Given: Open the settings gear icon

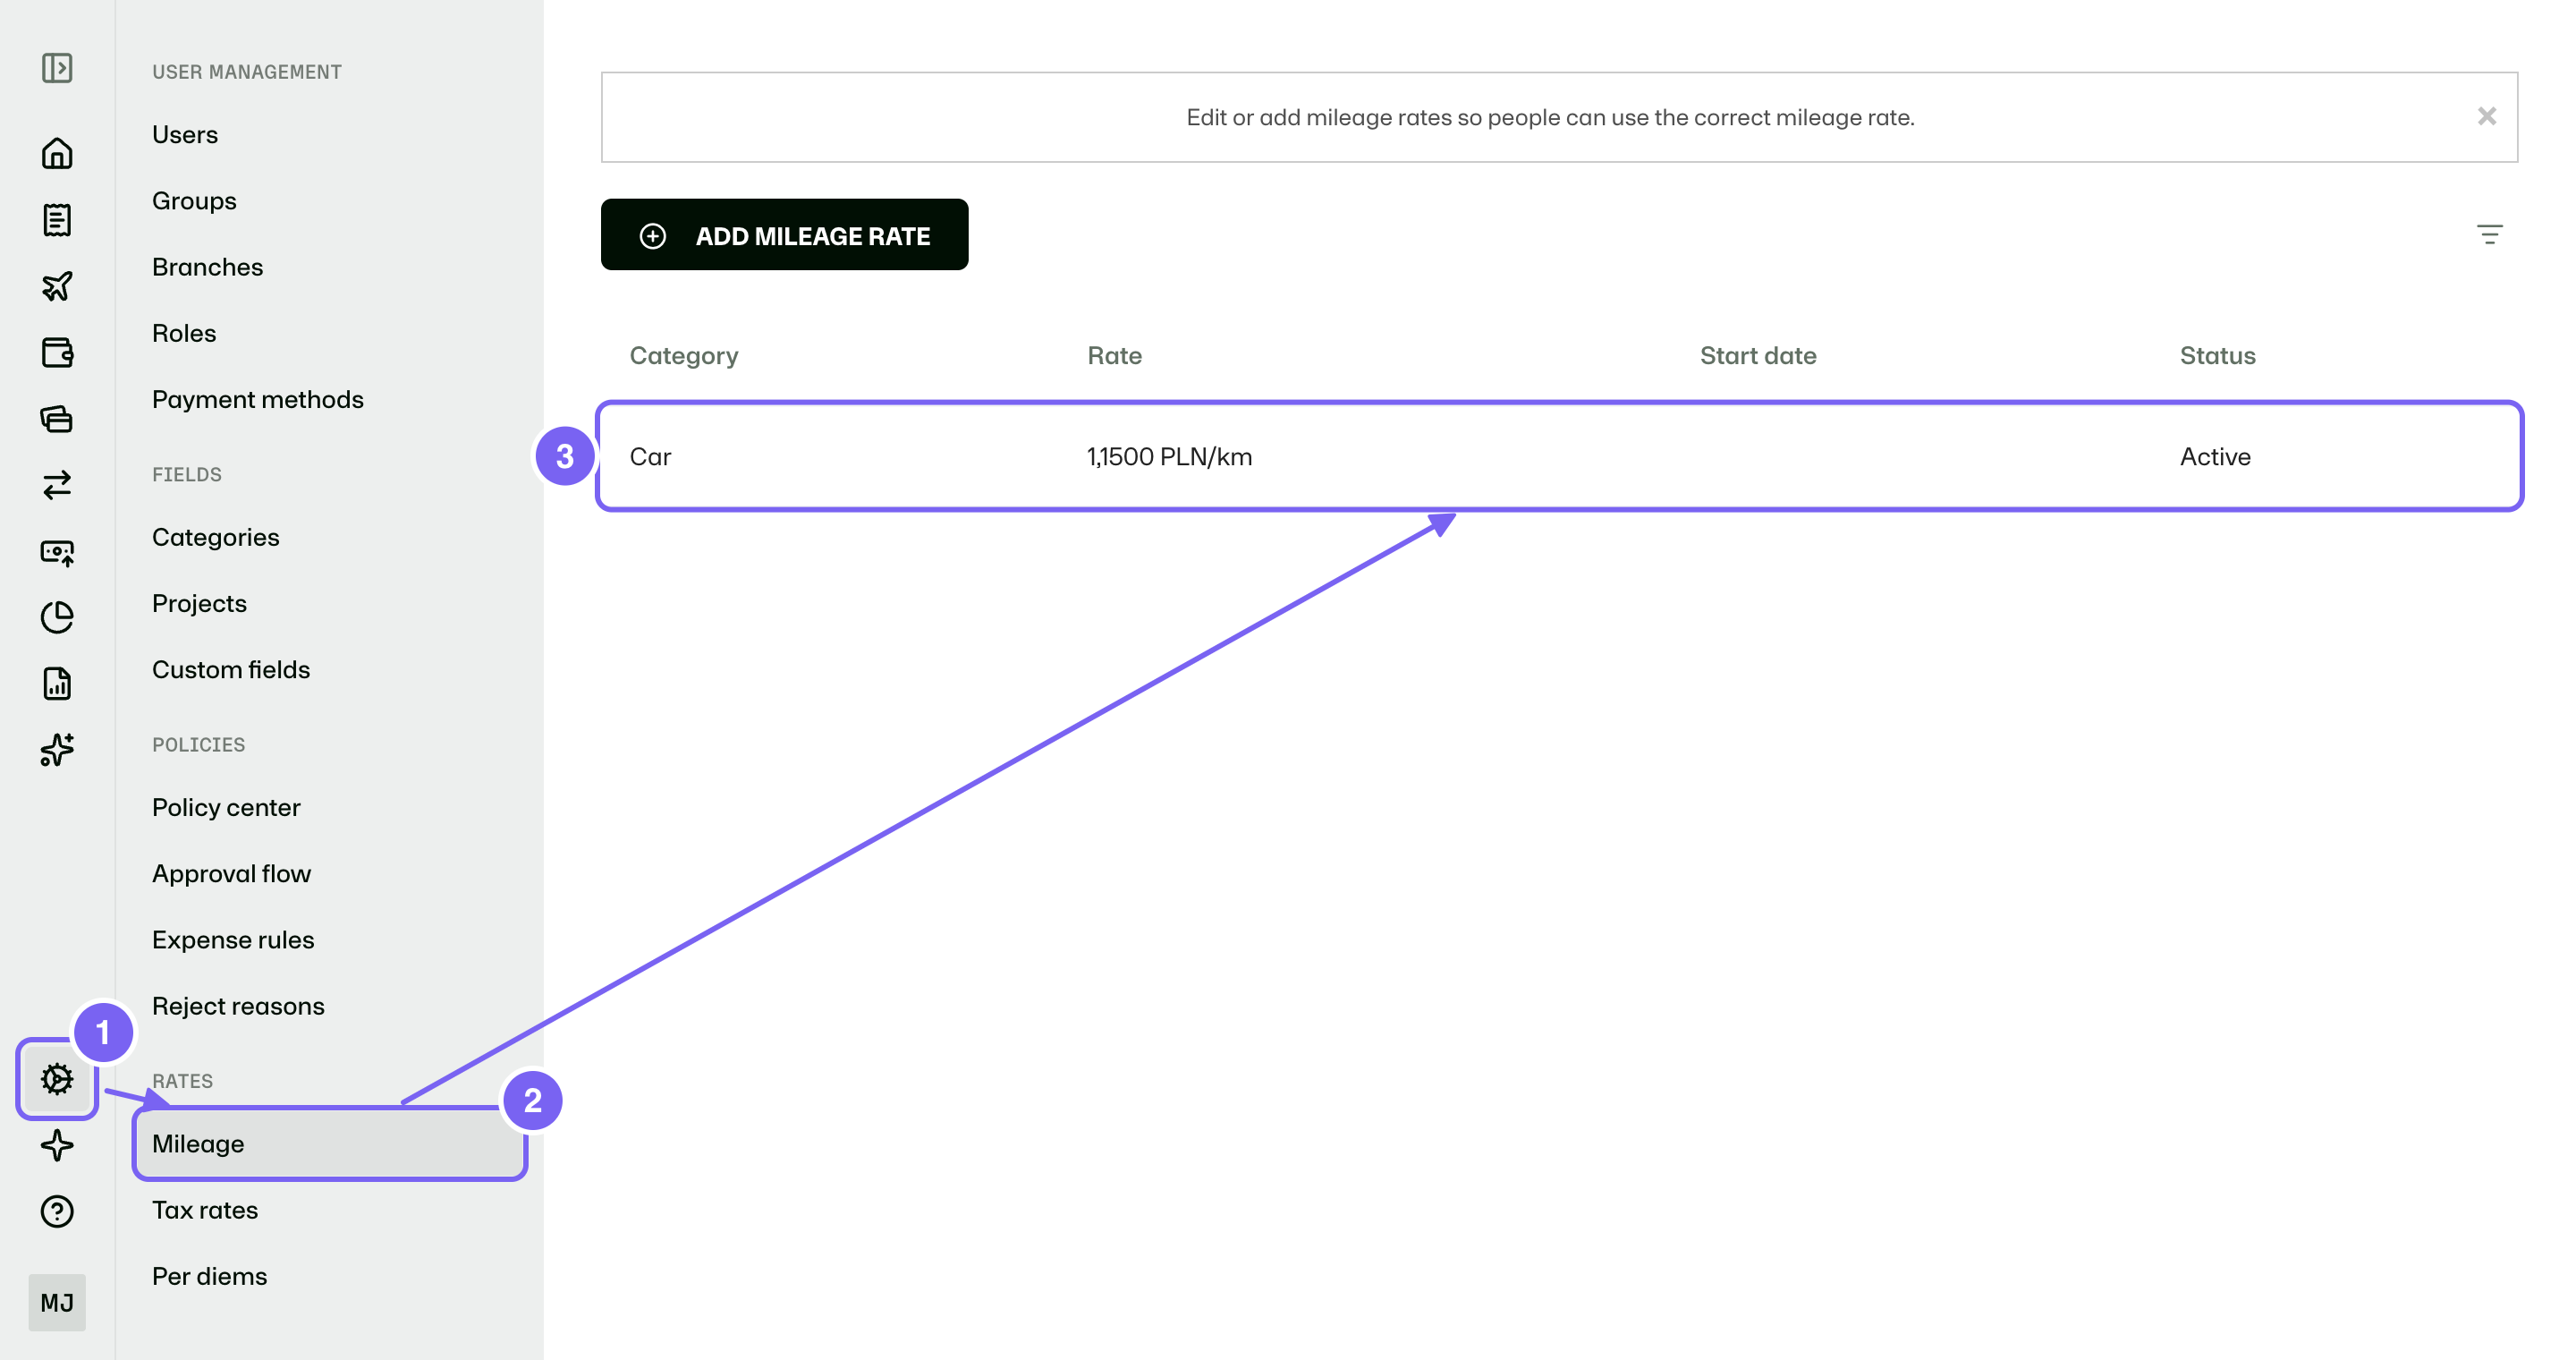Looking at the screenshot, I should click(x=57, y=1079).
